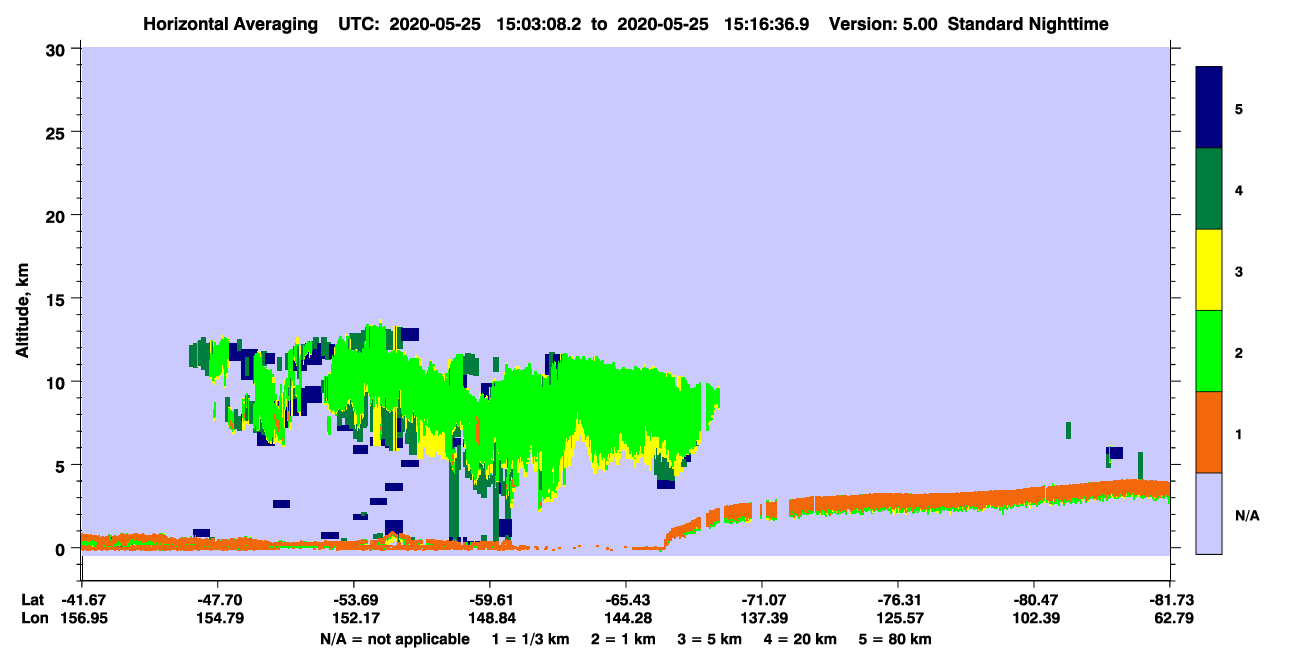The width and height of the screenshot is (1300, 667).
Task: Click the '4 = 20 km' legend entry
Action: (x=801, y=638)
